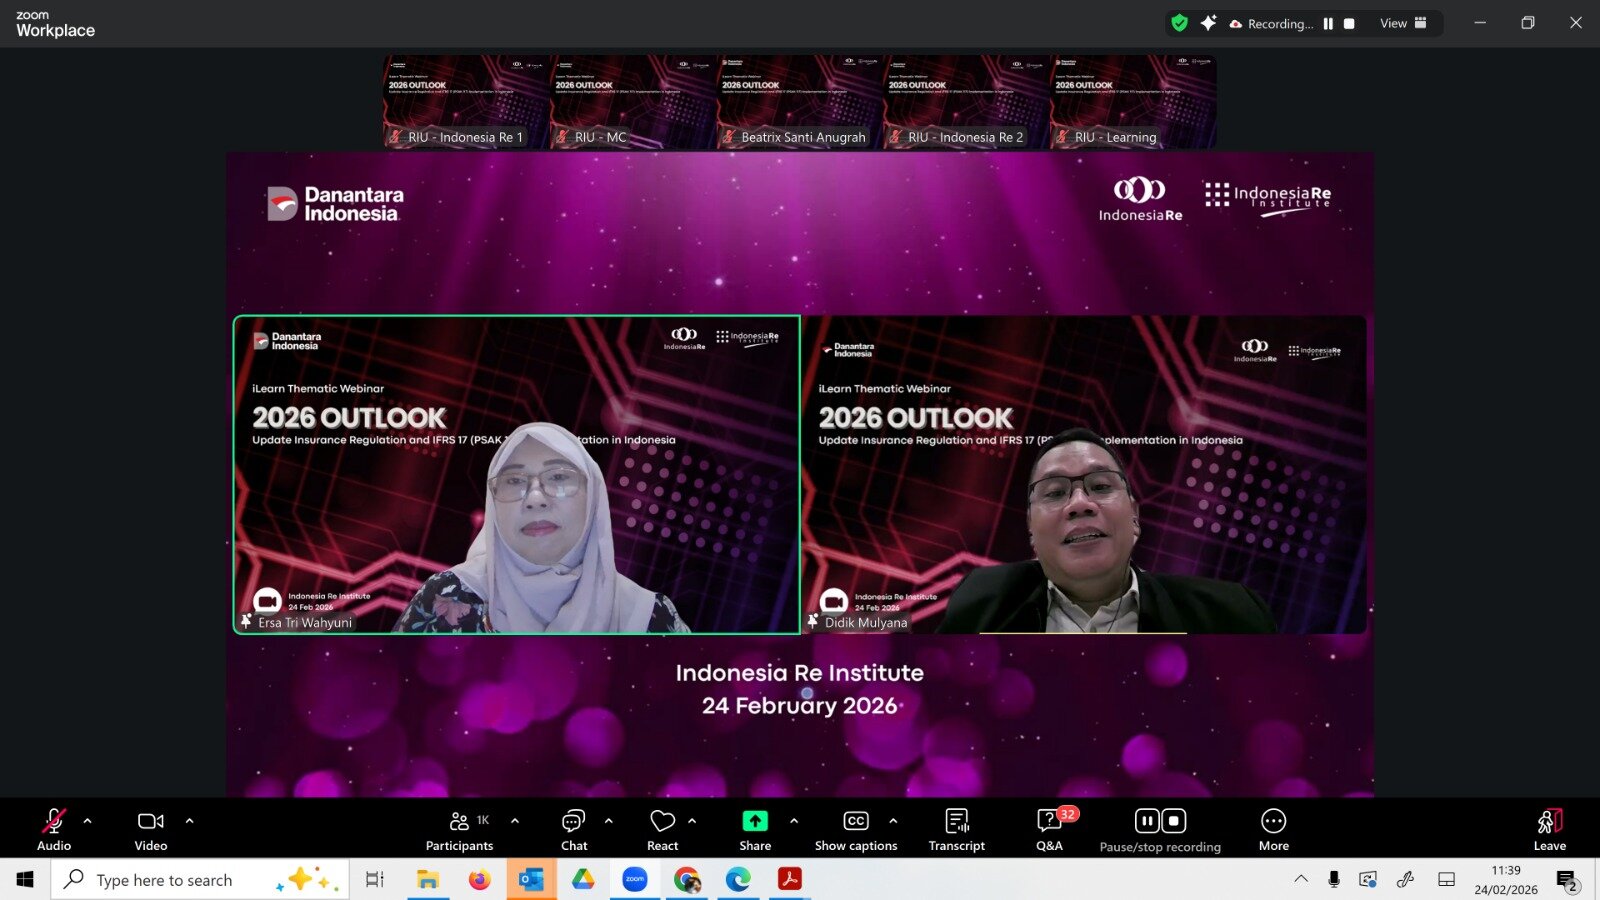Open the More options menu
1600x900 pixels.
click(1273, 829)
